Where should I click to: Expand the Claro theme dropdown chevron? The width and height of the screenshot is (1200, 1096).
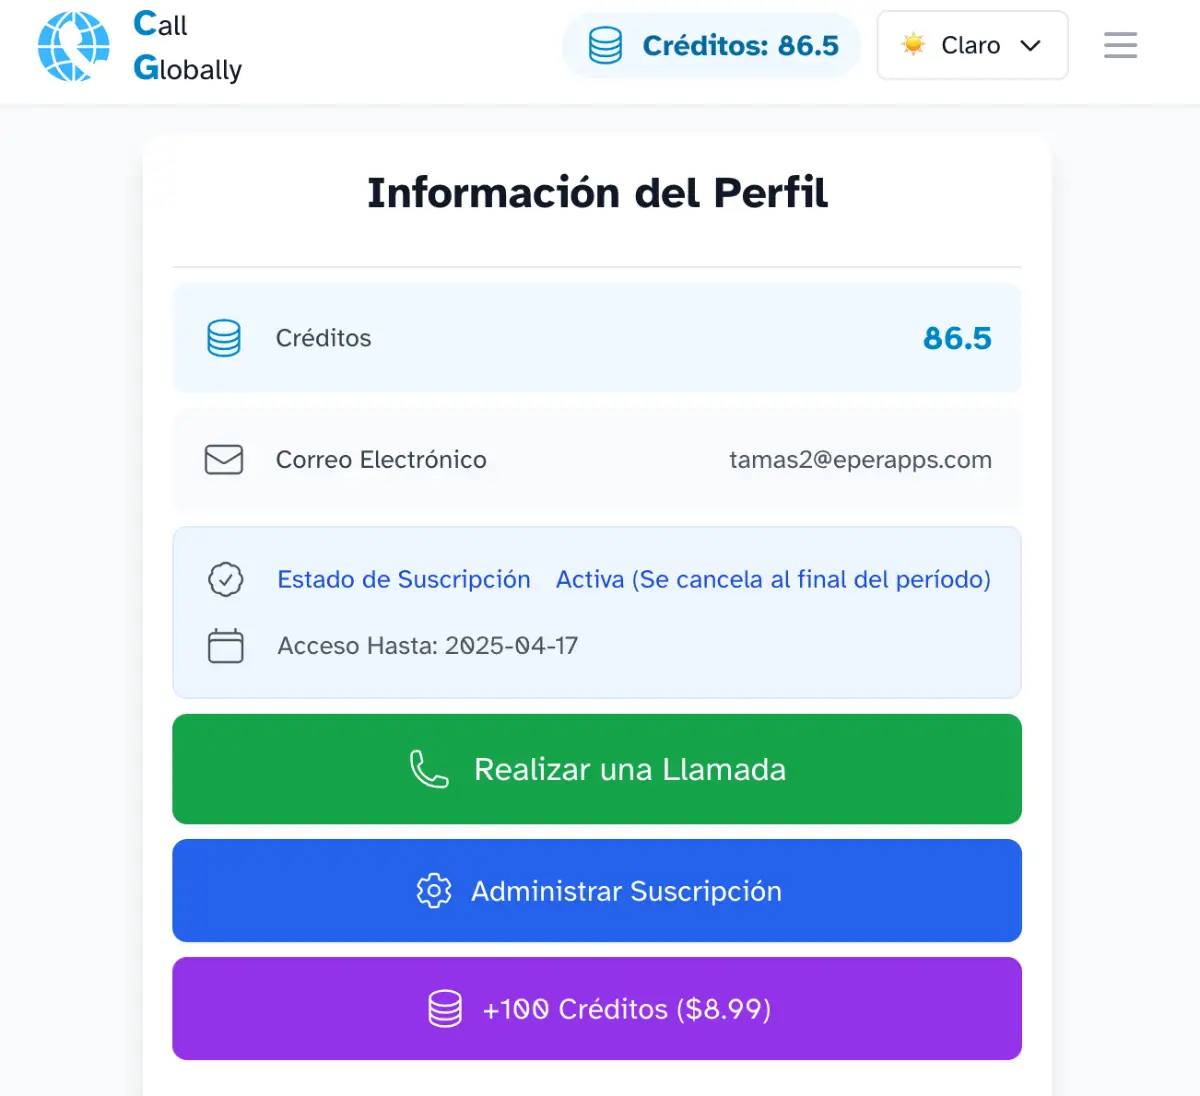[1030, 46]
